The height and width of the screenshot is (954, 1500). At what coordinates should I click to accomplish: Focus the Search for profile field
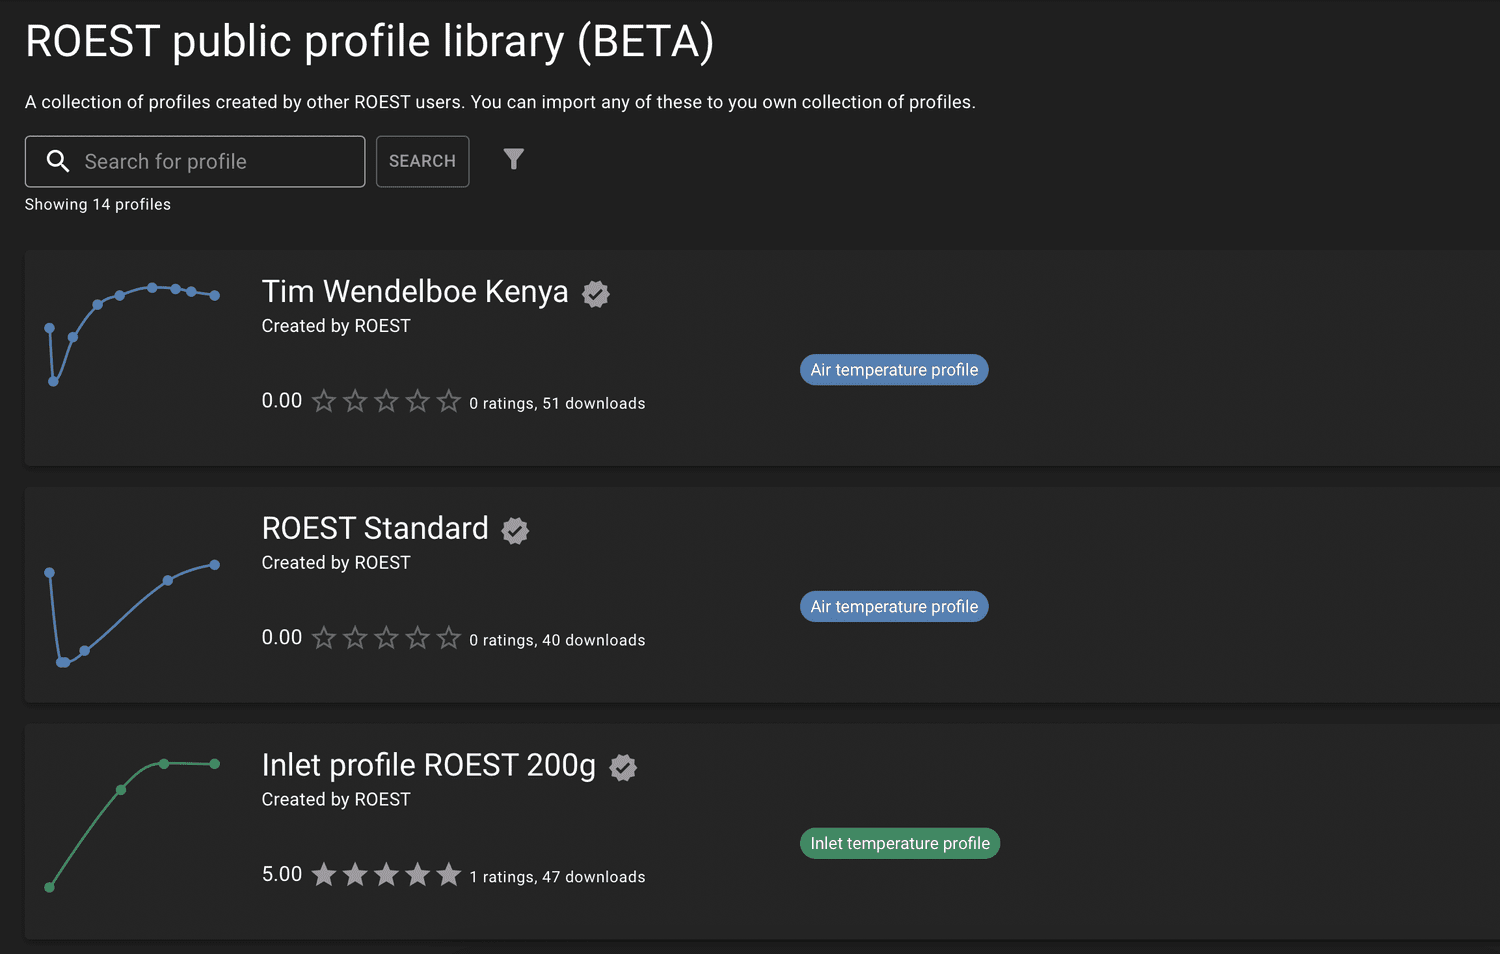tap(195, 161)
